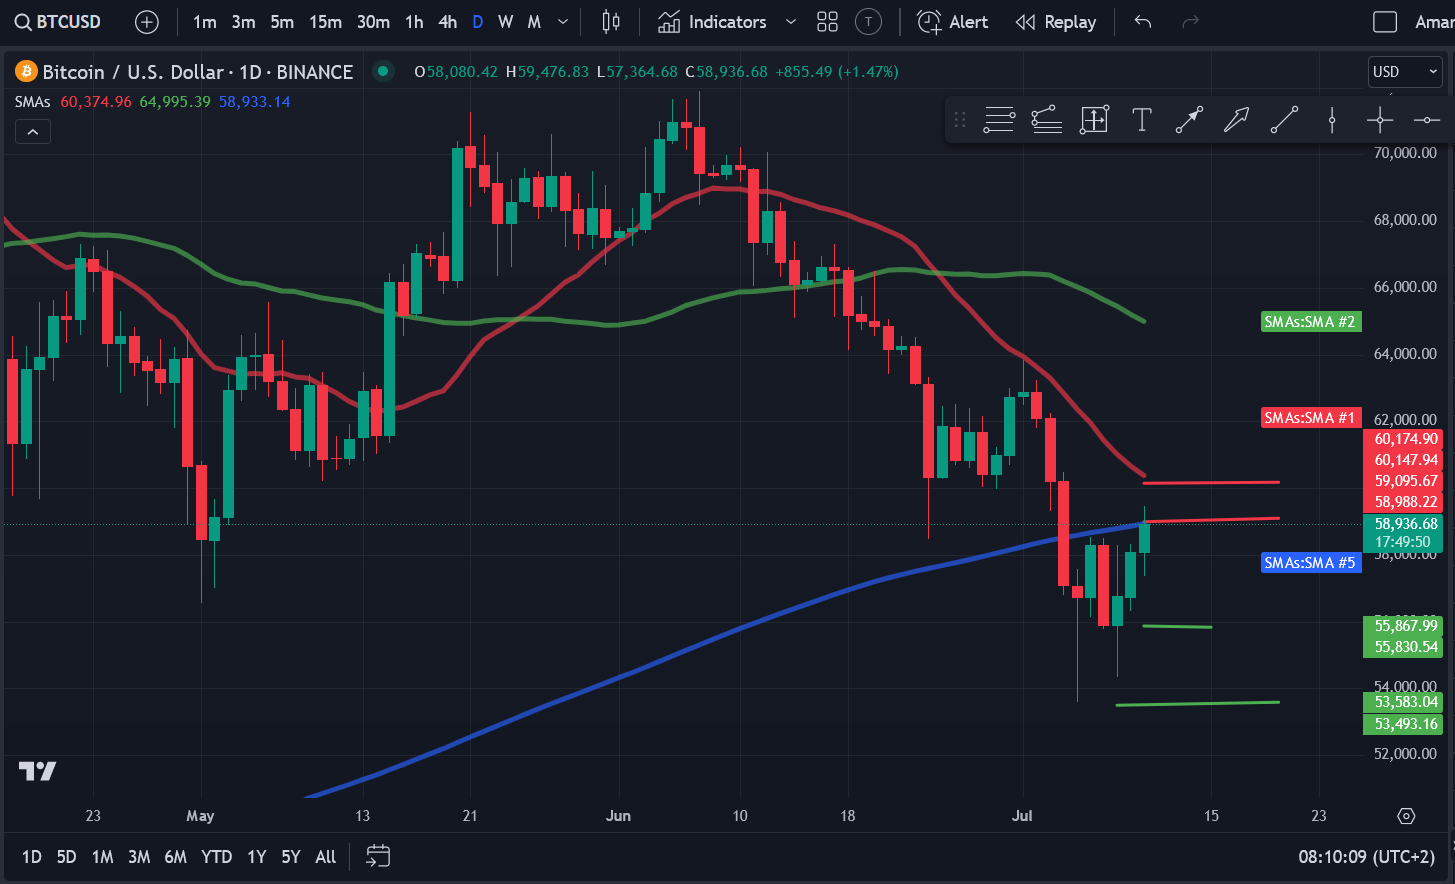Expand the favorite indicators dropdown arrow
1455x884 pixels.
791,22
